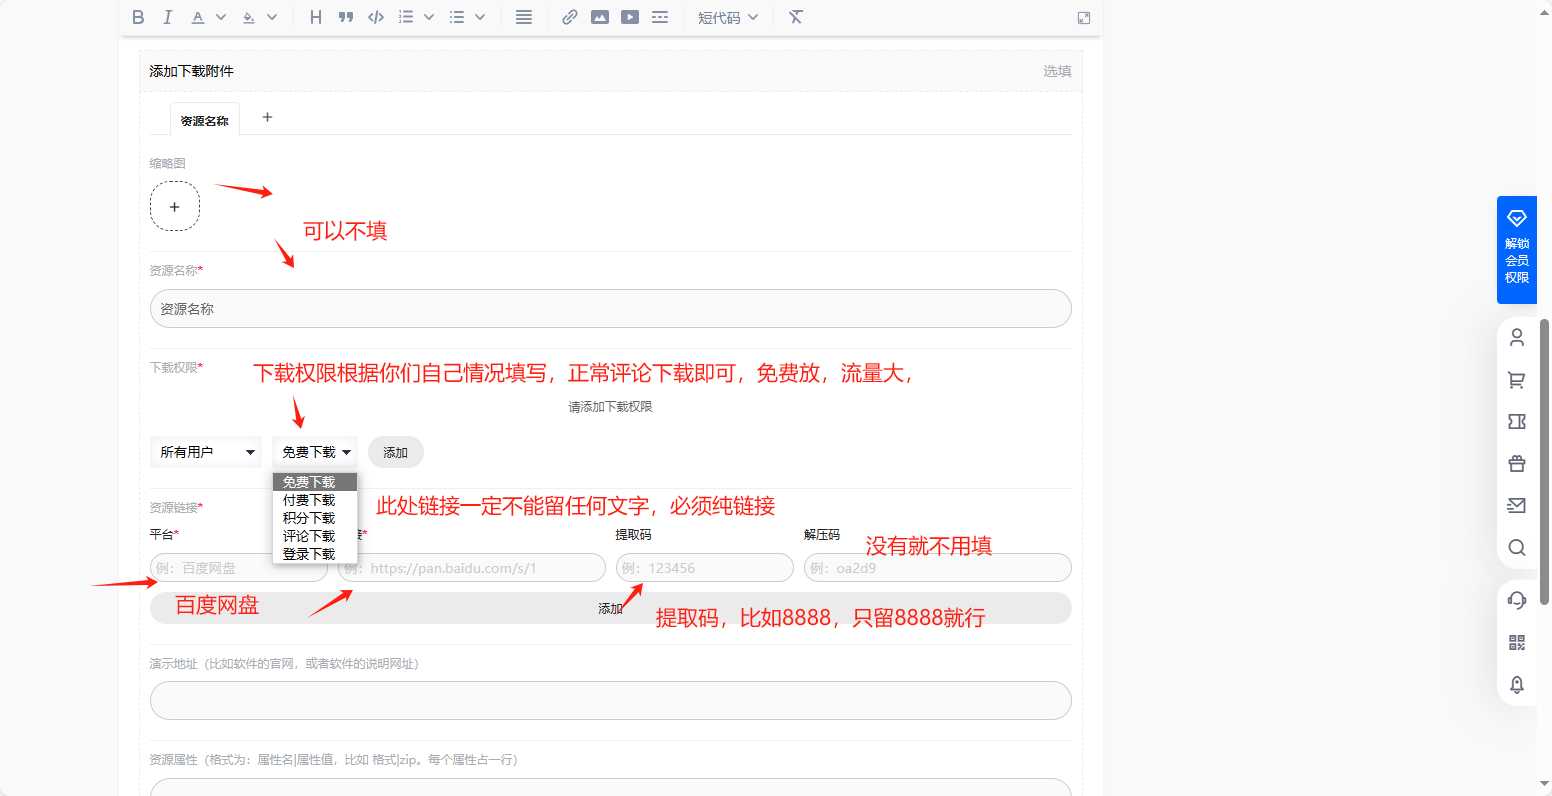
Task: Toggle bold formatting
Action: 138,17
